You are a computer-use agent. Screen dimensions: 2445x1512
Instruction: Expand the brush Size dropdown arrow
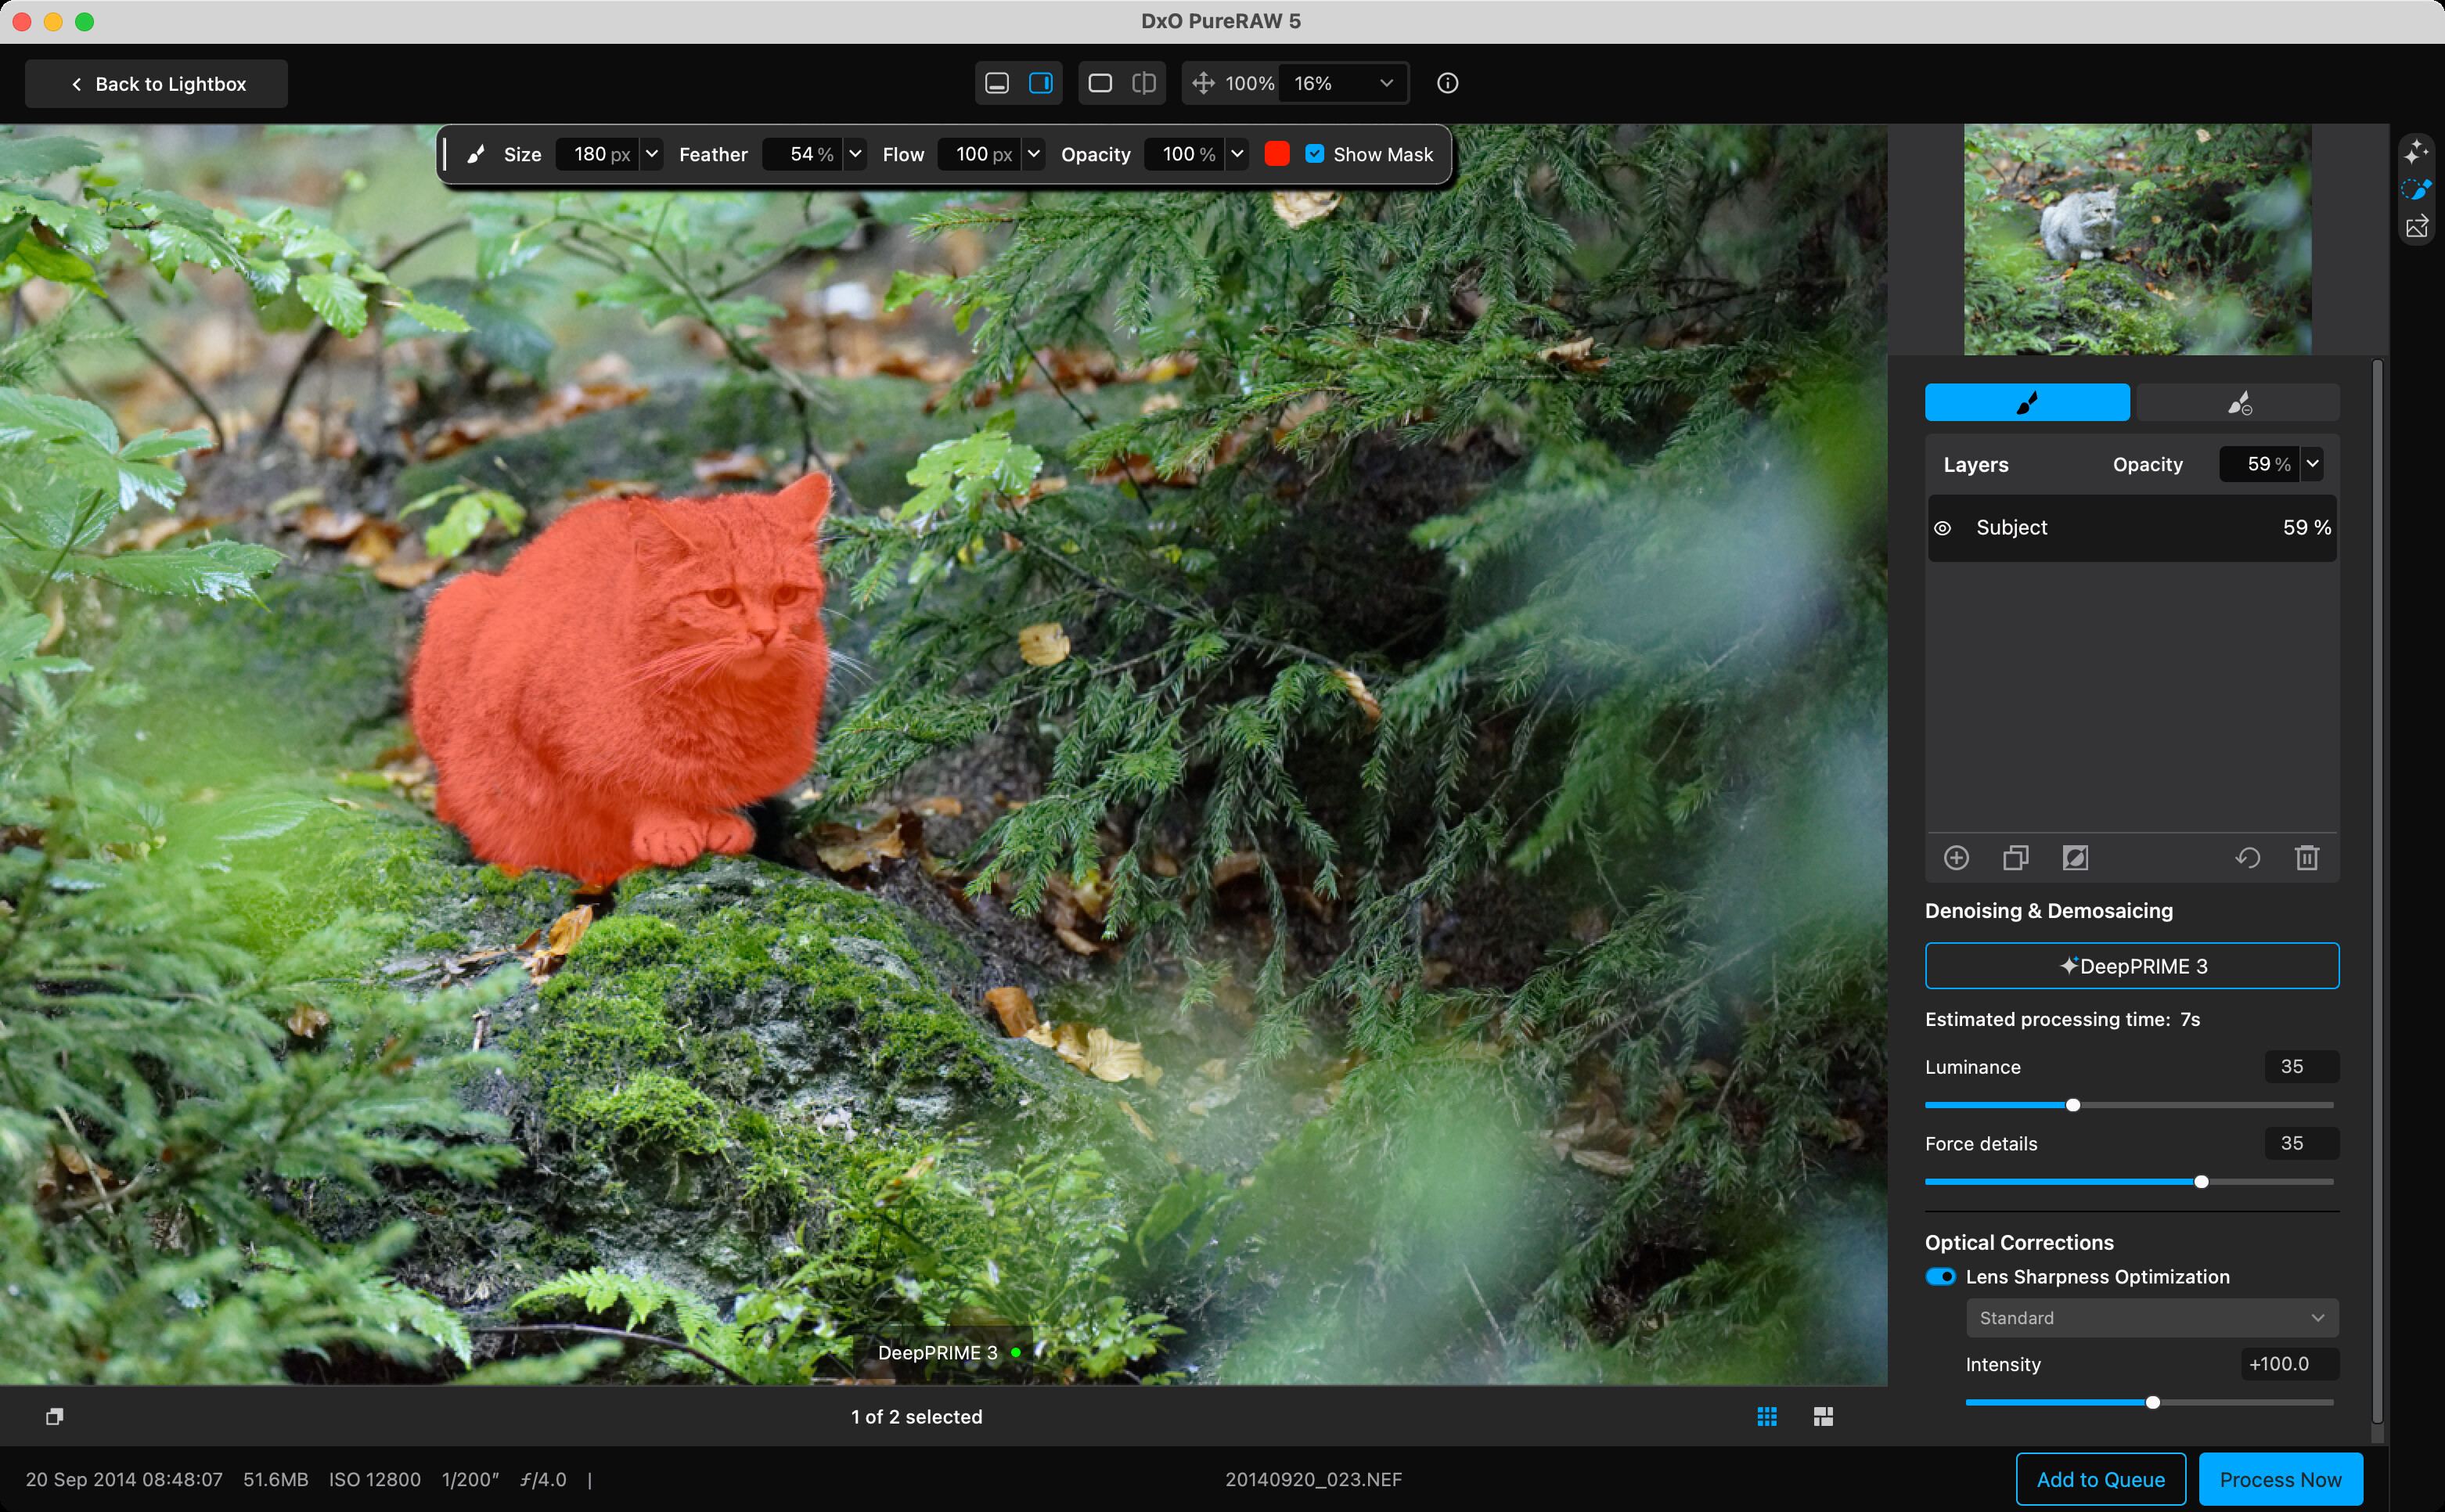click(x=652, y=154)
